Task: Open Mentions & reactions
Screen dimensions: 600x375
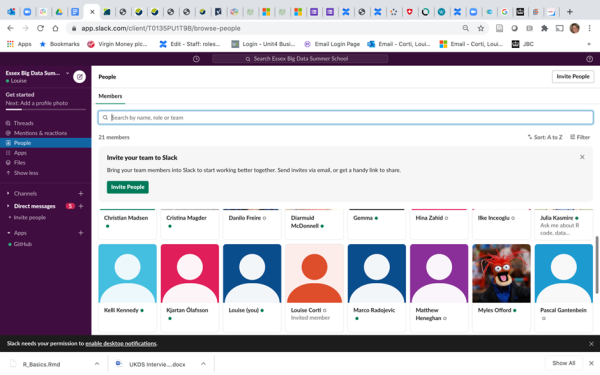Action: click(x=40, y=133)
